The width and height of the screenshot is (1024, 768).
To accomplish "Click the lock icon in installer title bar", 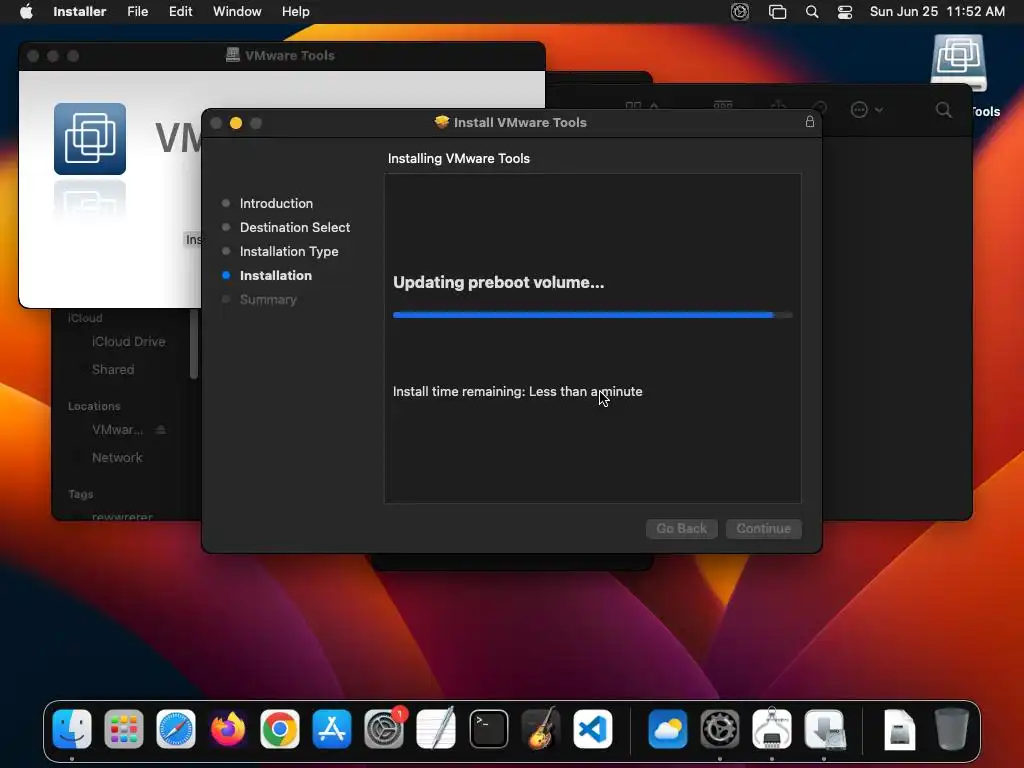I will click(x=810, y=122).
